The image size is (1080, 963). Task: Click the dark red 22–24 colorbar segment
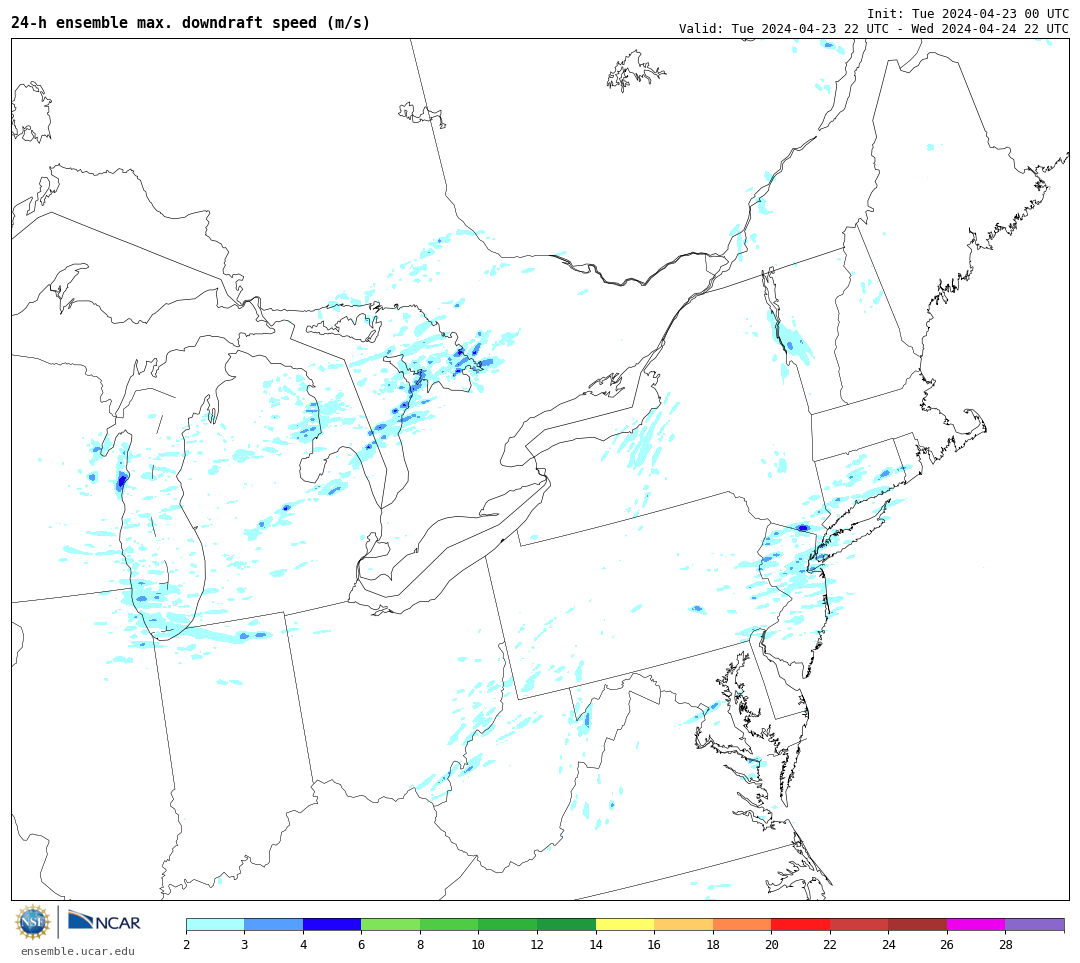click(859, 924)
